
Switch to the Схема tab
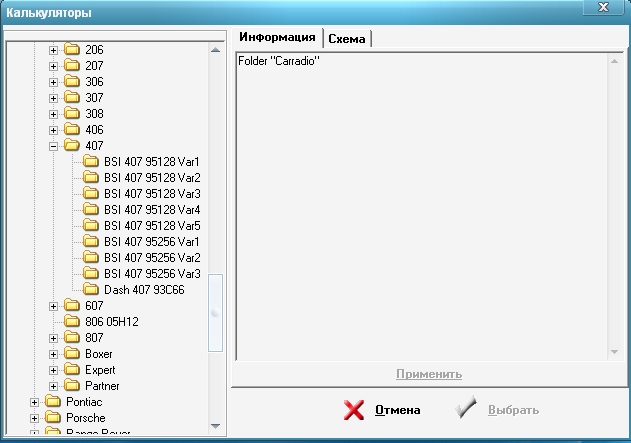tap(347, 39)
